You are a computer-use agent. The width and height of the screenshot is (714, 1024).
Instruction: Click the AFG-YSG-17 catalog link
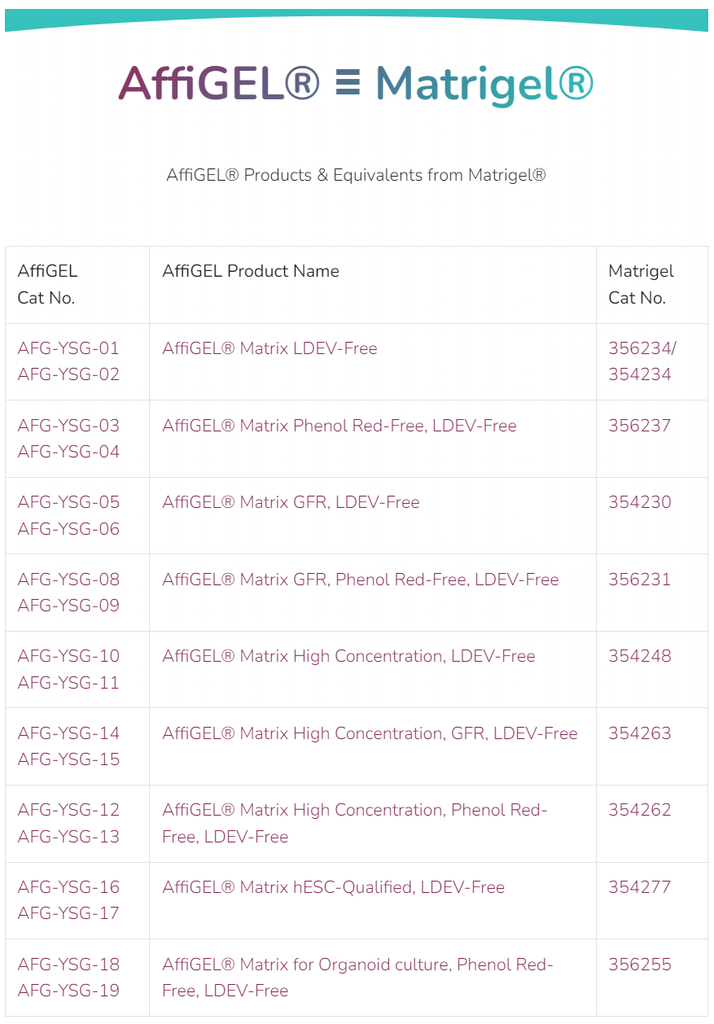[x=69, y=913]
